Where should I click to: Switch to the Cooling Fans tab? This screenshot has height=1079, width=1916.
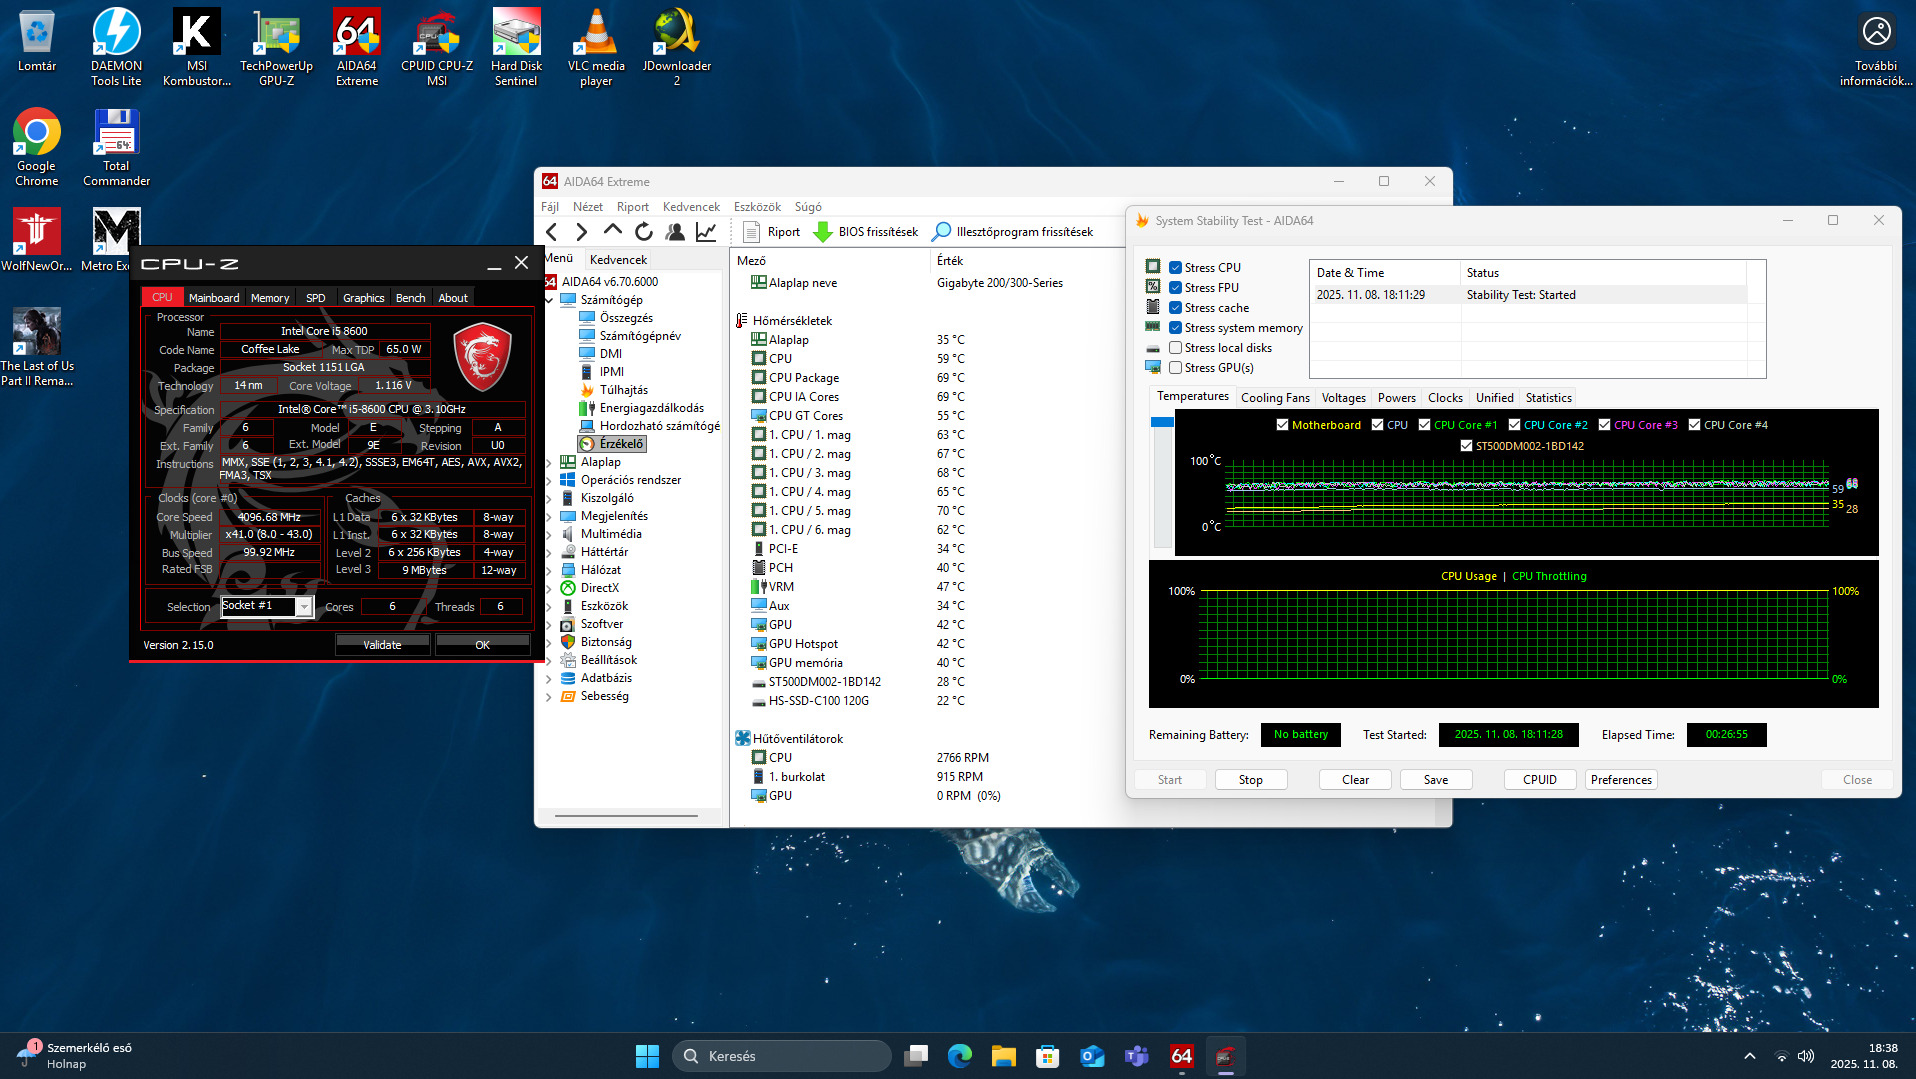click(1274, 398)
